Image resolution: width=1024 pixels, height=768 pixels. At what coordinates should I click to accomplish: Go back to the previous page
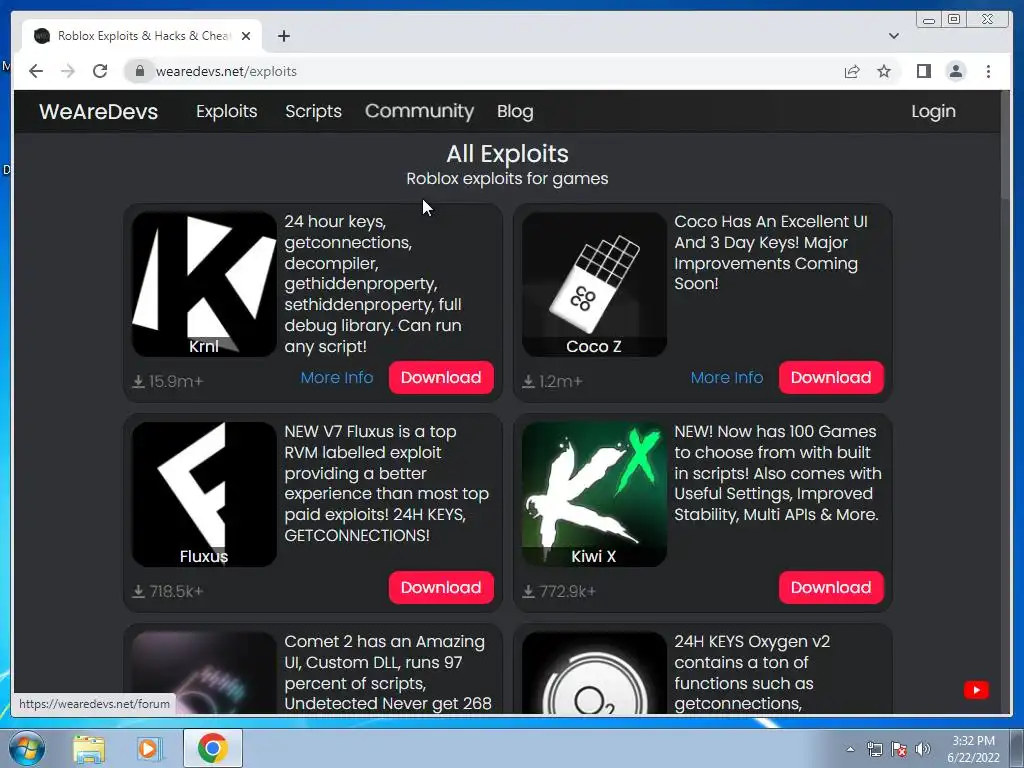36,71
